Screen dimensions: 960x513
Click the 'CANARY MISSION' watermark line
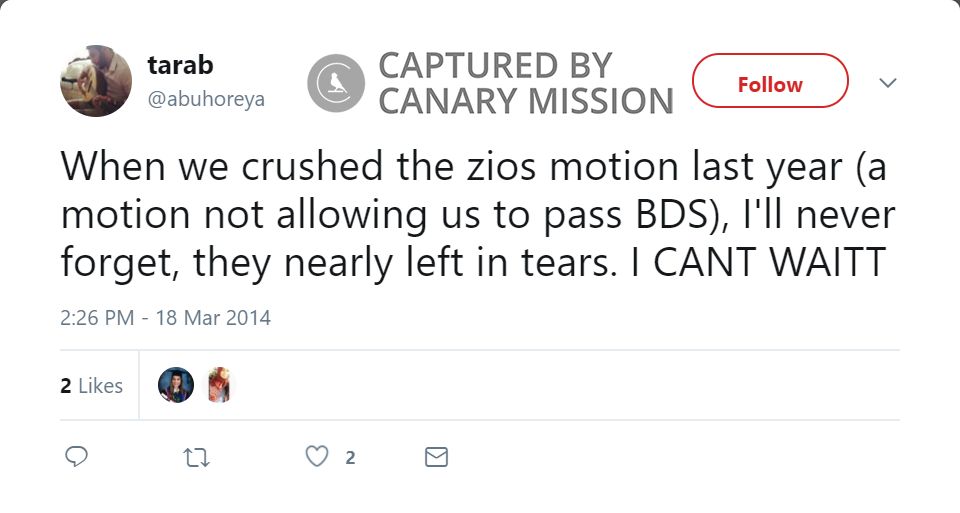coord(526,101)
